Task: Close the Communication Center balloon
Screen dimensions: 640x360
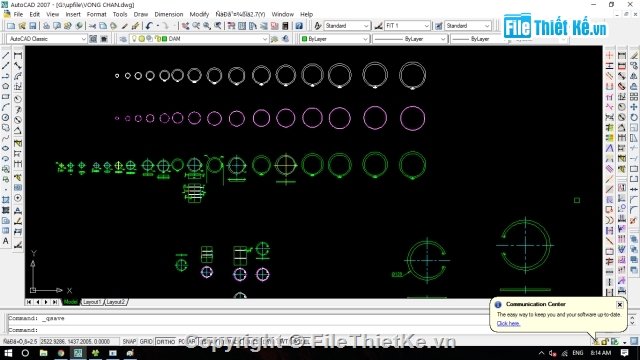Action: pyautogui.click(x=620, y=304)
